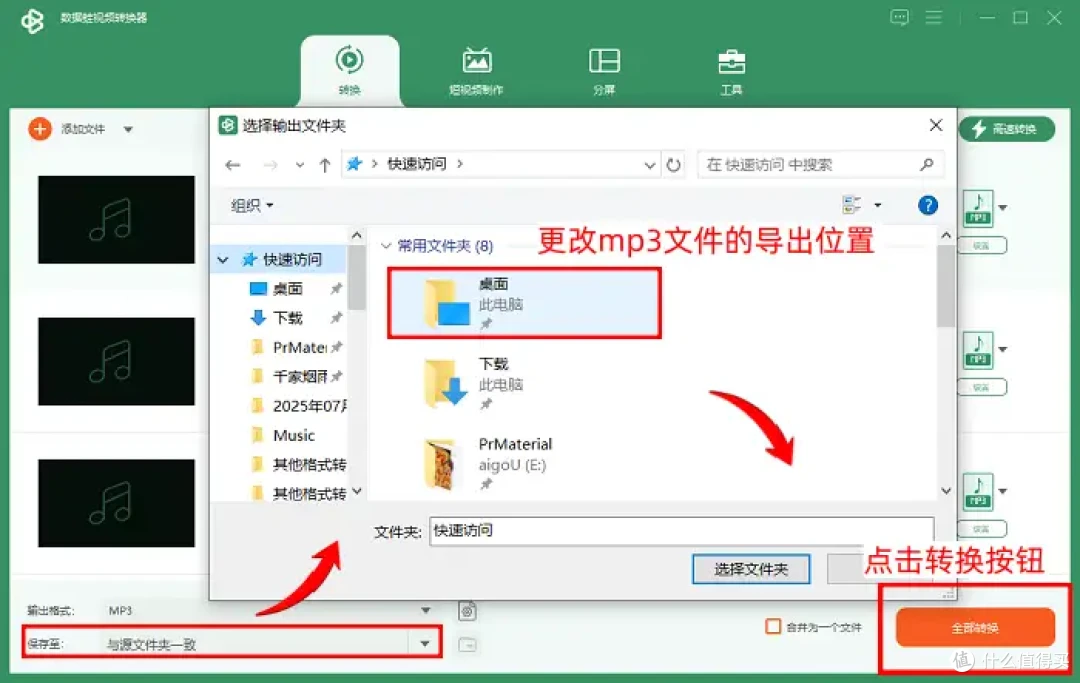This screenshot has width=1080, height=683.
Task: Go up one folder level
Action: (x=325, y=165)
